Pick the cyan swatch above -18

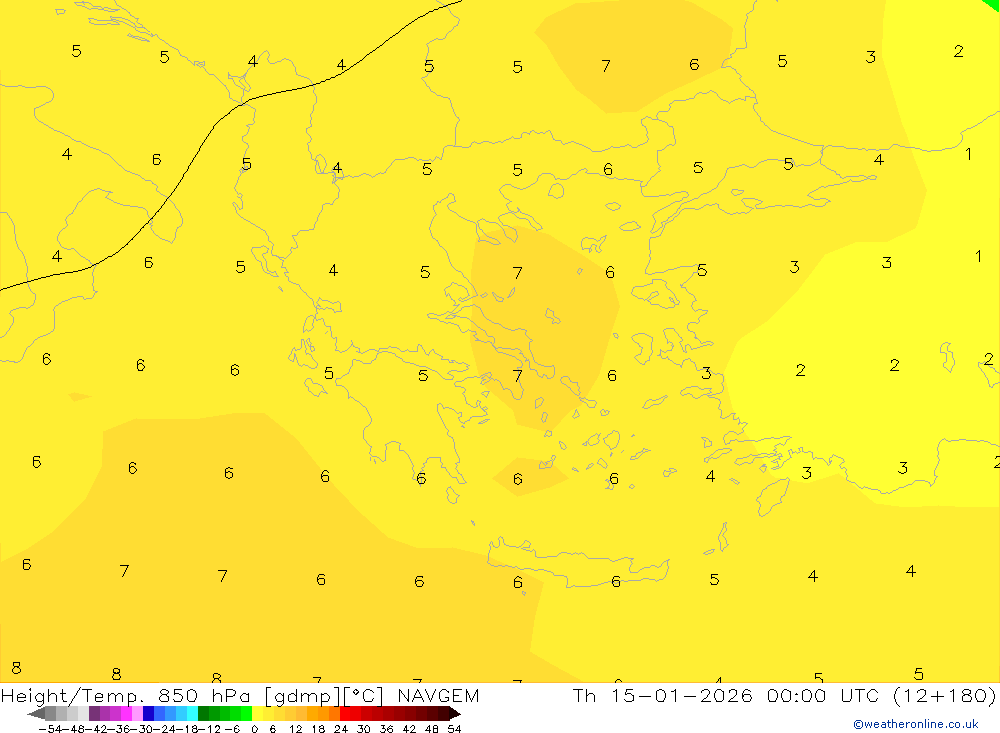pos(192,714)
